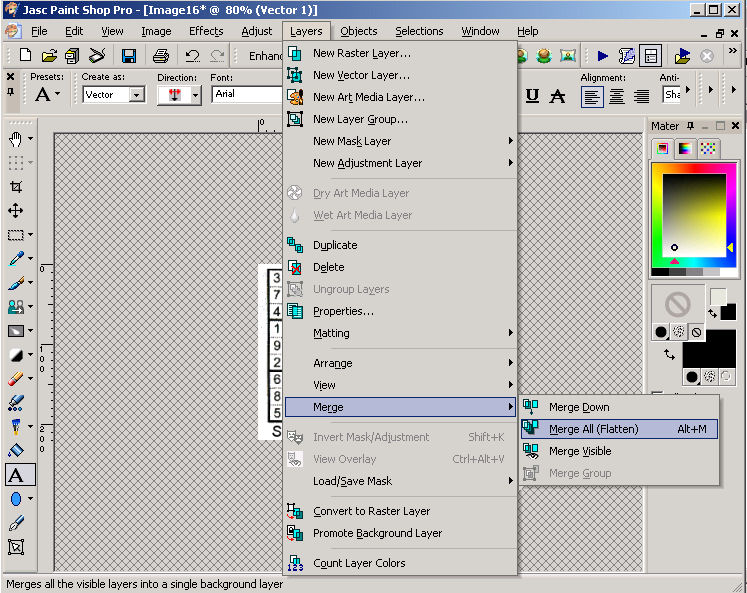Select the Crop tool

(x=16, y=187)
